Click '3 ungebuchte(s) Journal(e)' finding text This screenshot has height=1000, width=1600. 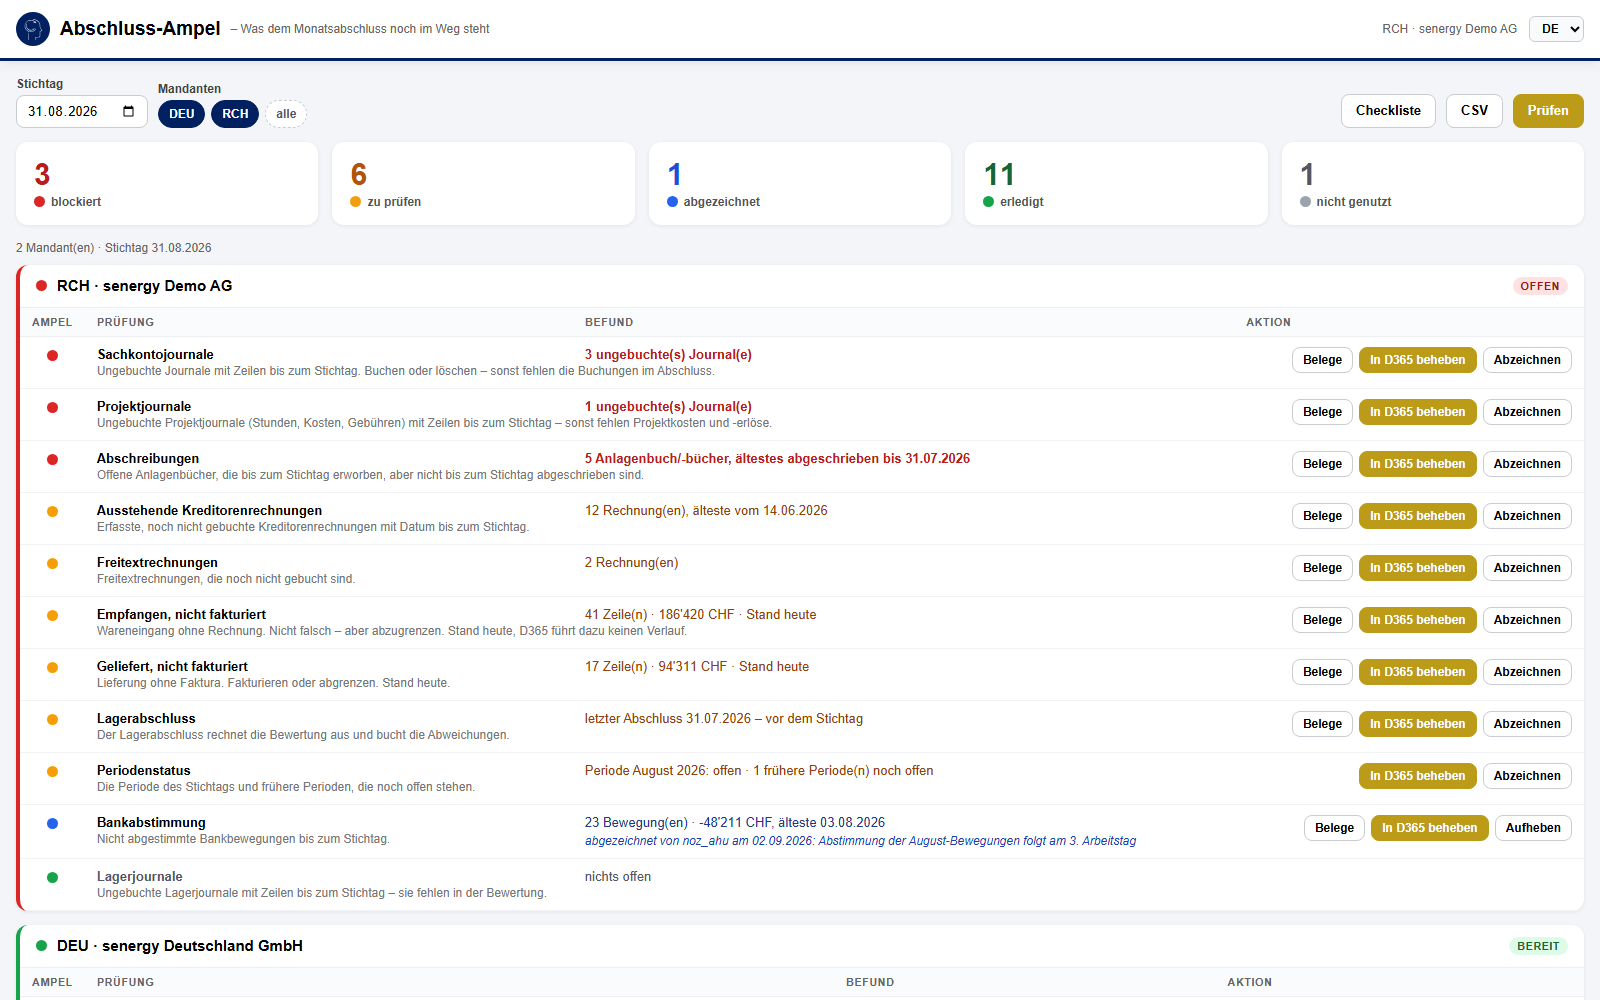point(668,355)
